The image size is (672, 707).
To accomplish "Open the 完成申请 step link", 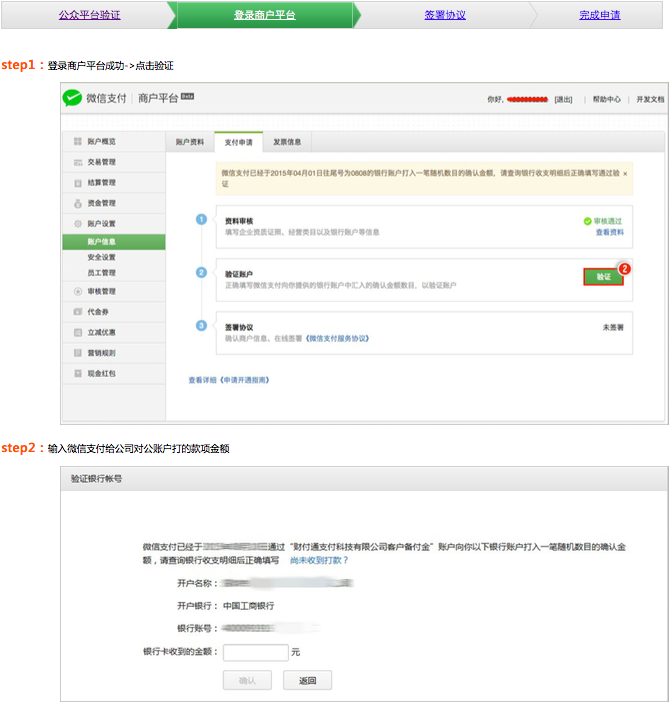I will pos(600,15).
